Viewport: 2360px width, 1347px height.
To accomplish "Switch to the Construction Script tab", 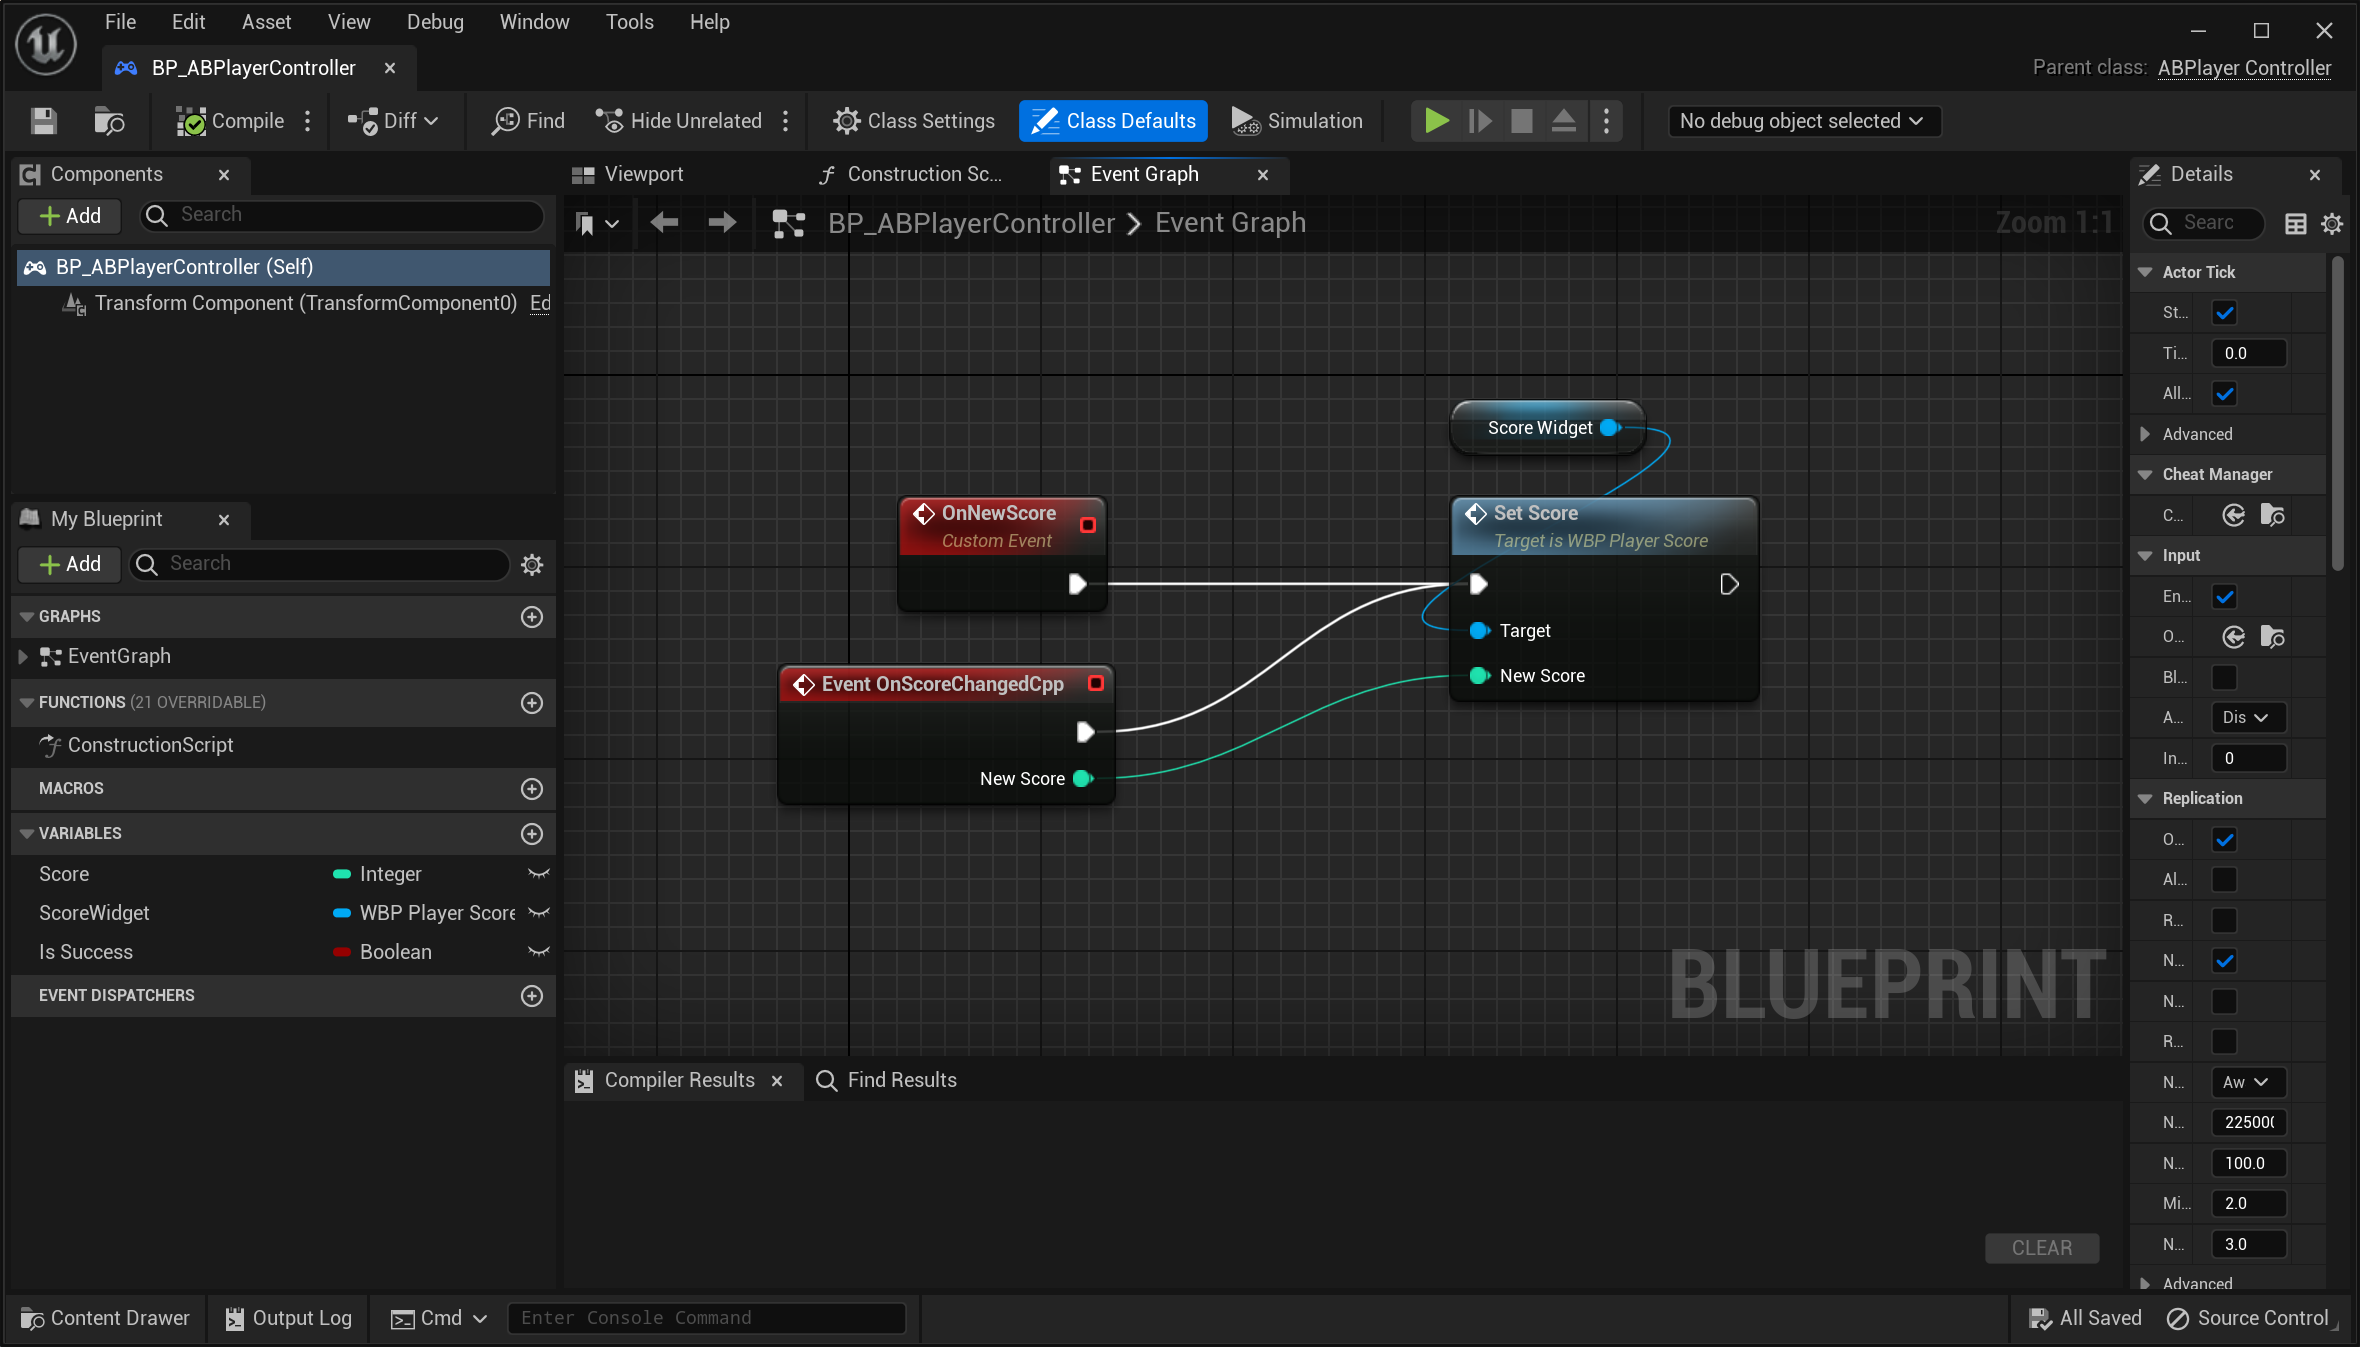I will click(x=910, y=174).
